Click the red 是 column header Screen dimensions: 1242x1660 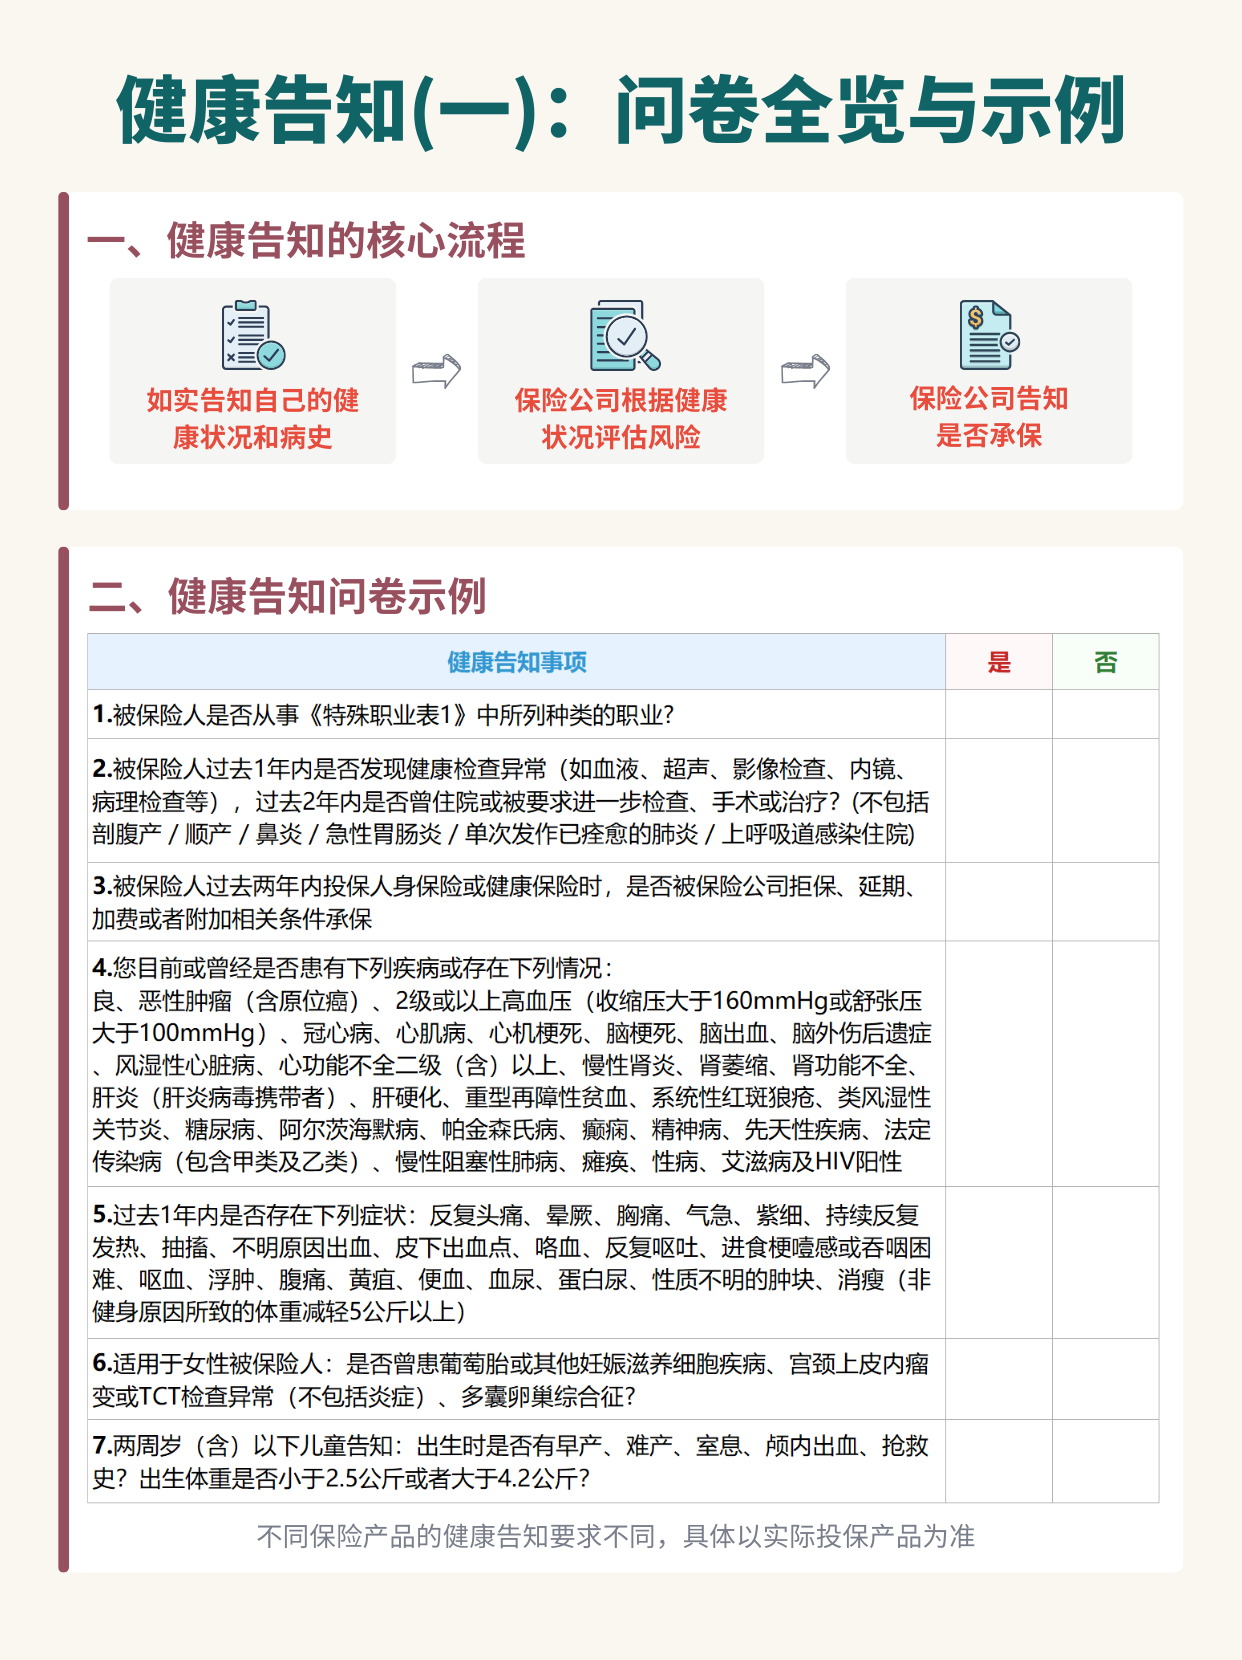pos(998,662)
